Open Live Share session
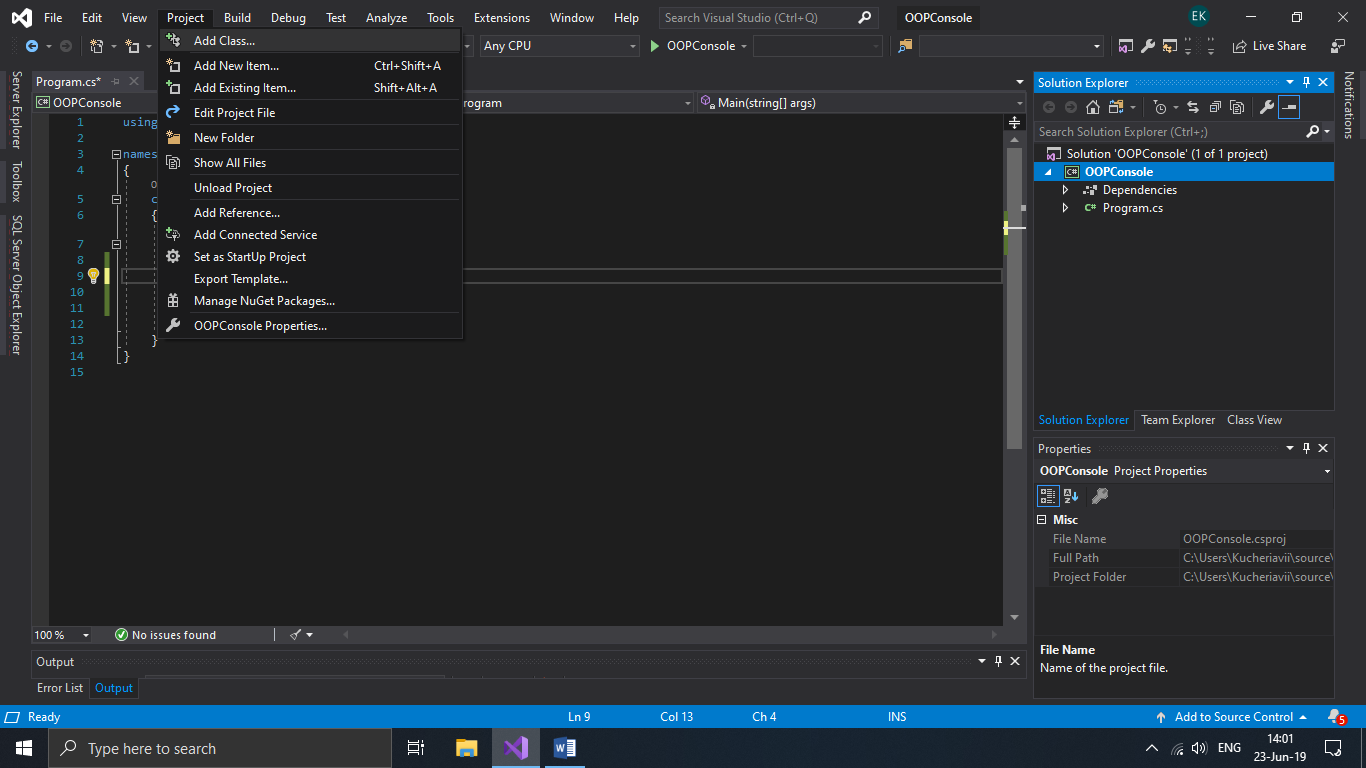Viewport: 1366px width, 768px height. coord(1269,46)
